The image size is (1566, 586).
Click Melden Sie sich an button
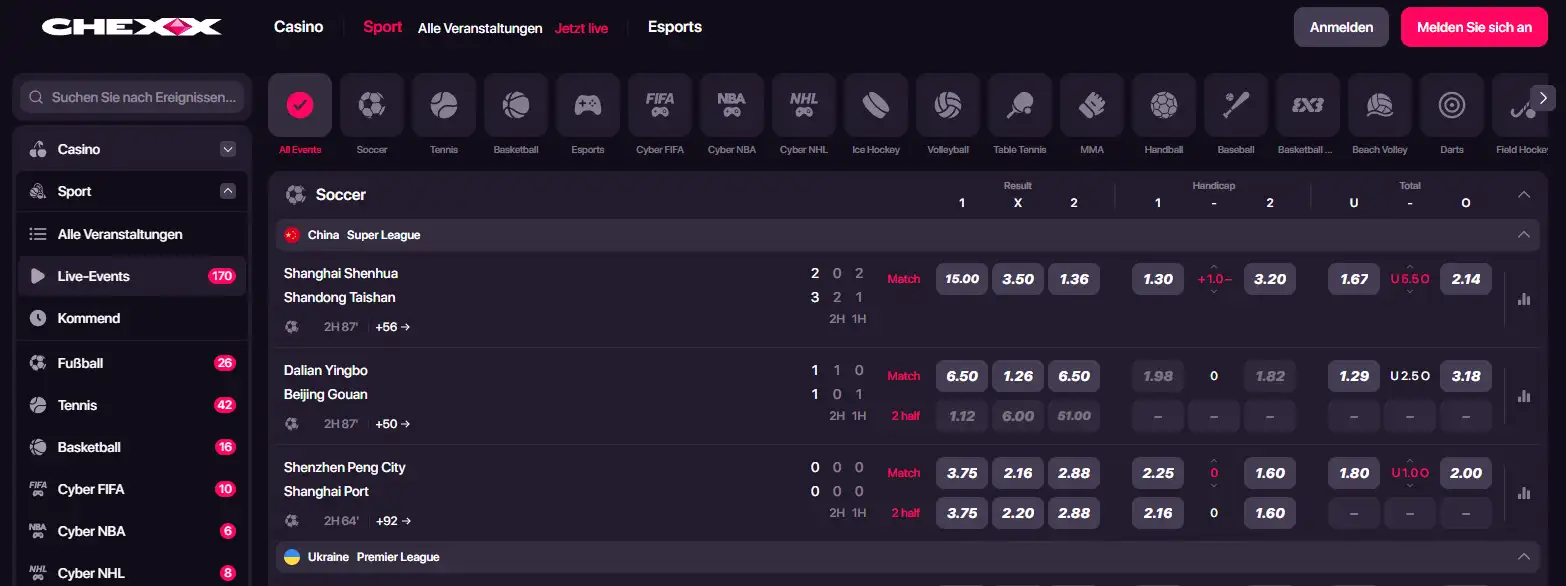click(x=1474, y=27)
